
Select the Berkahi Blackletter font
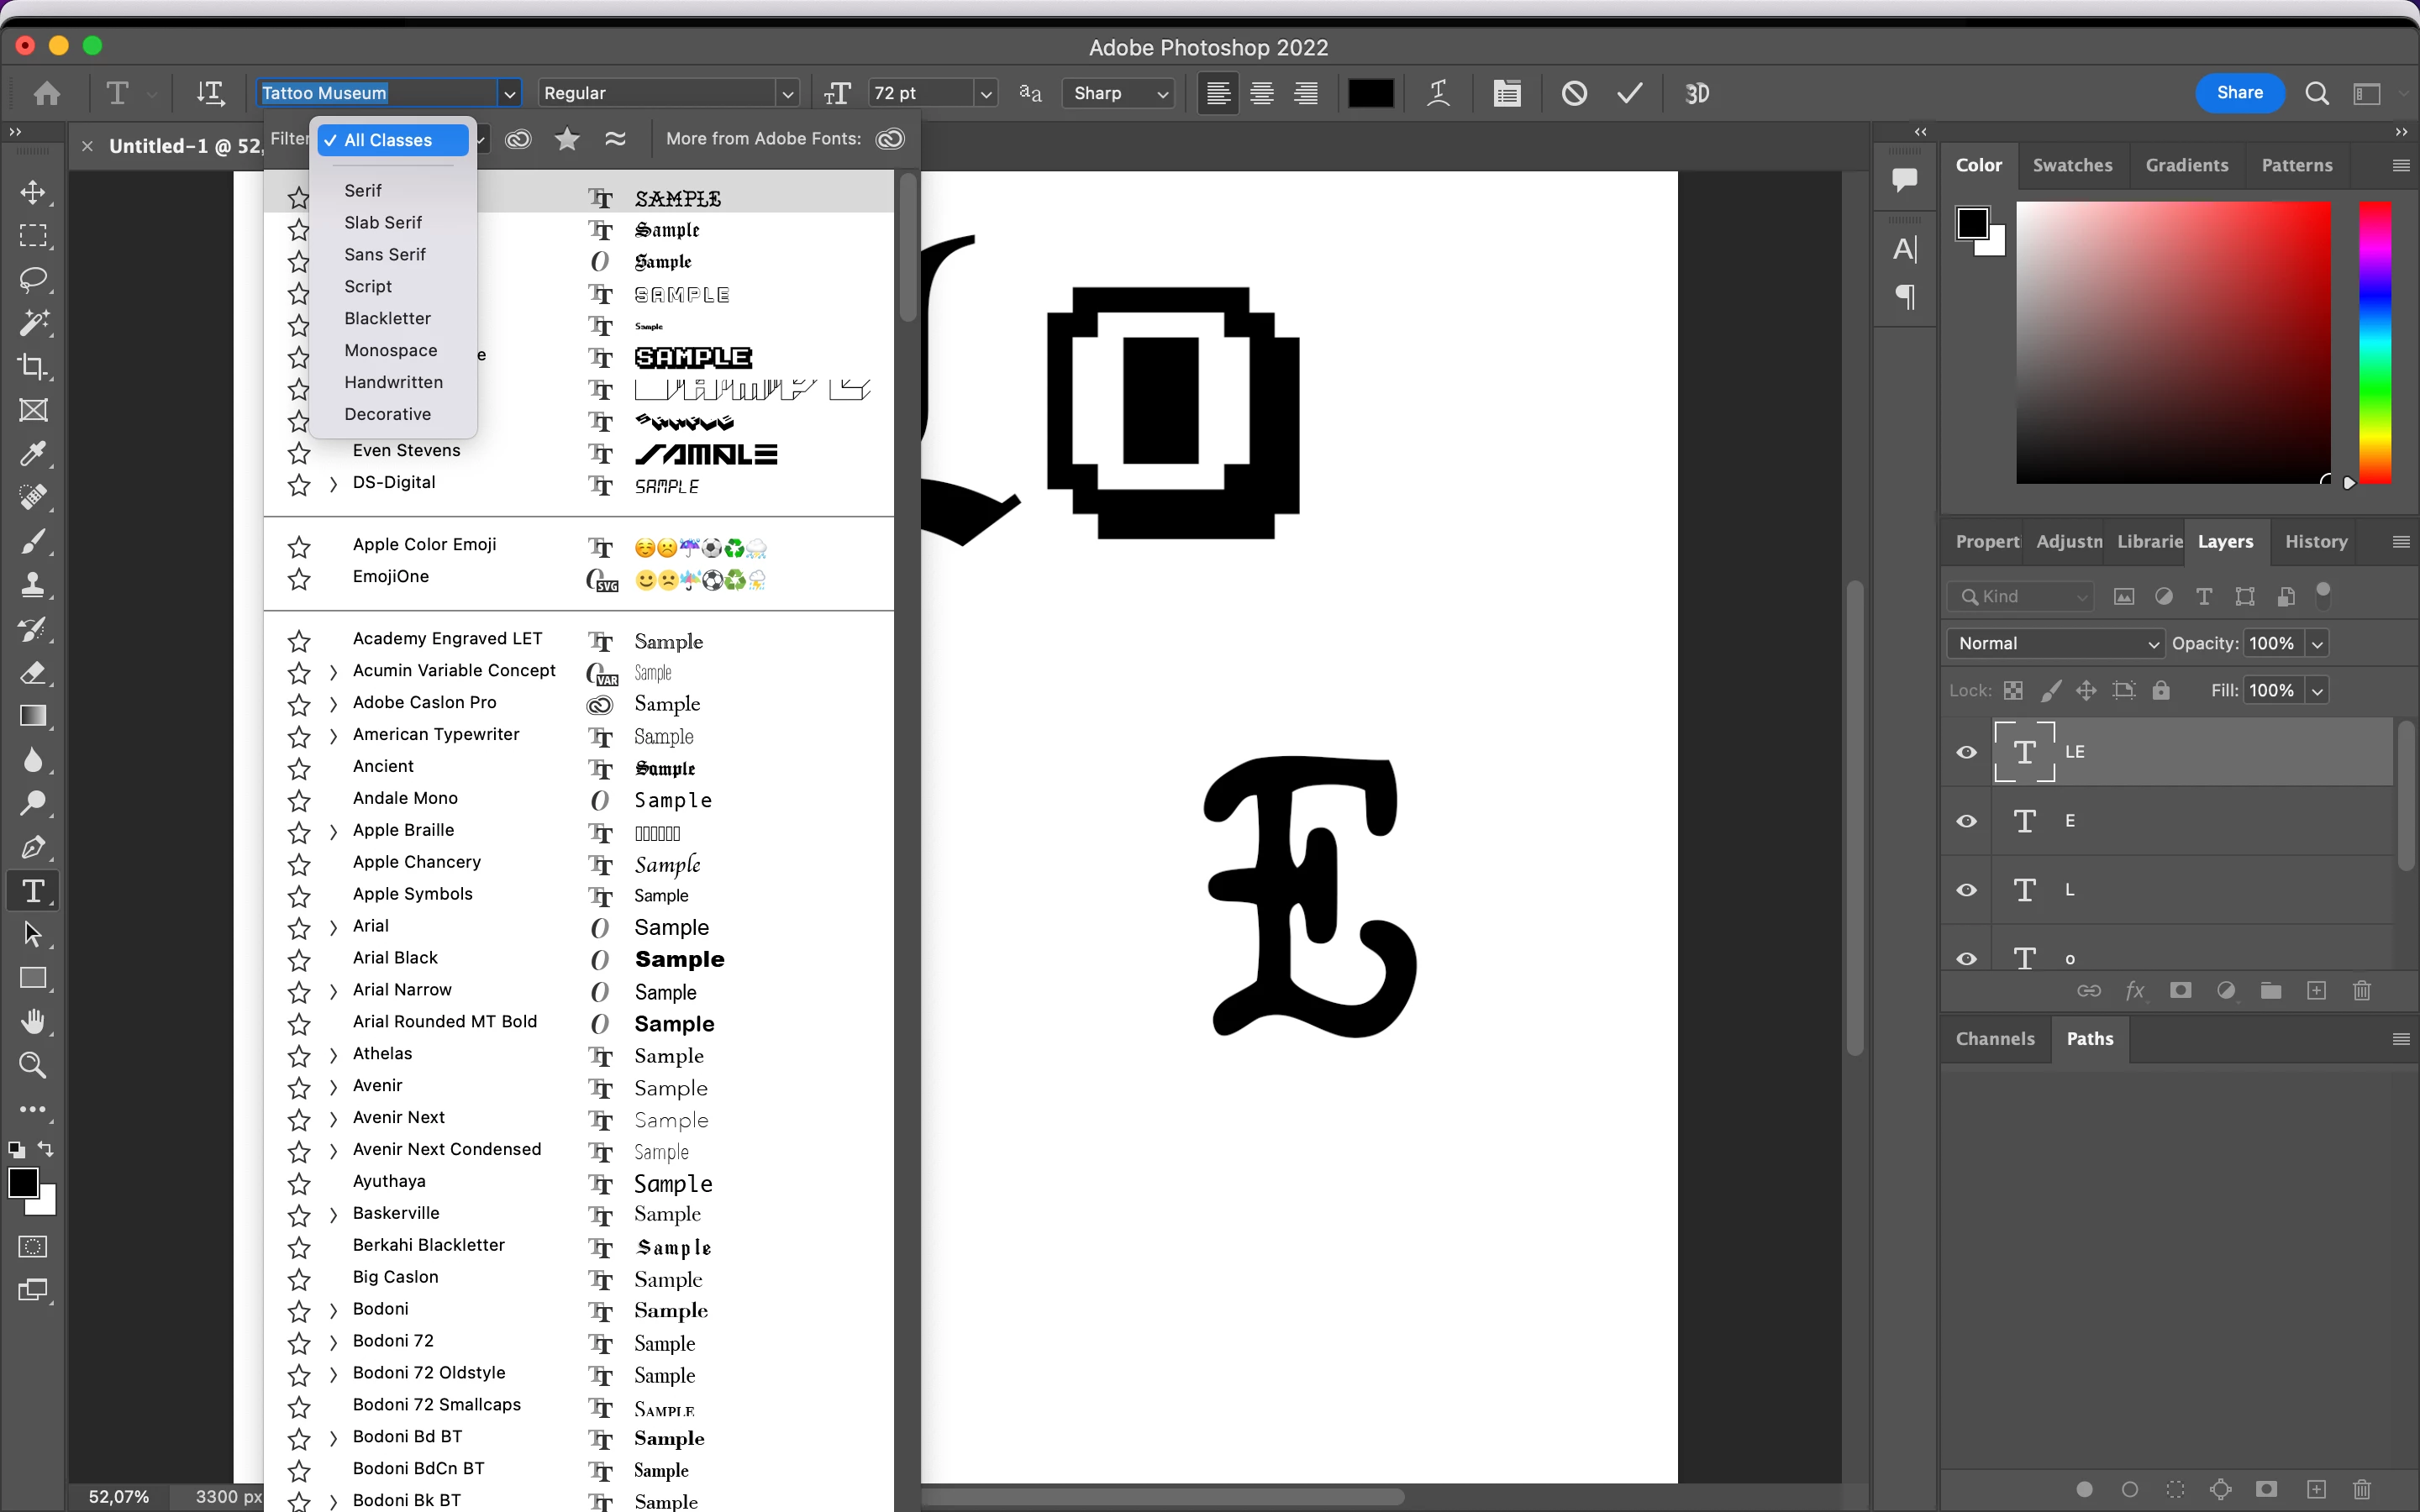[x=428, y=1245]
